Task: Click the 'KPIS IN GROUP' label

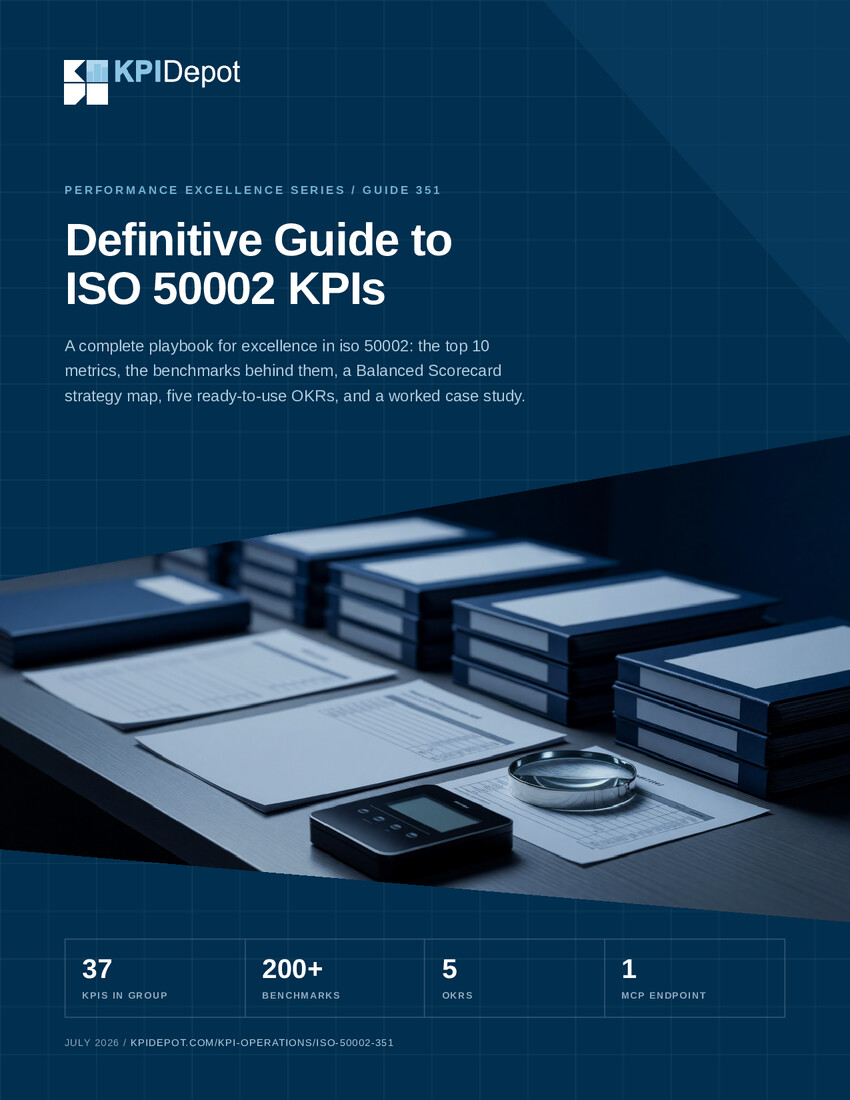Action: pos(125,995)
